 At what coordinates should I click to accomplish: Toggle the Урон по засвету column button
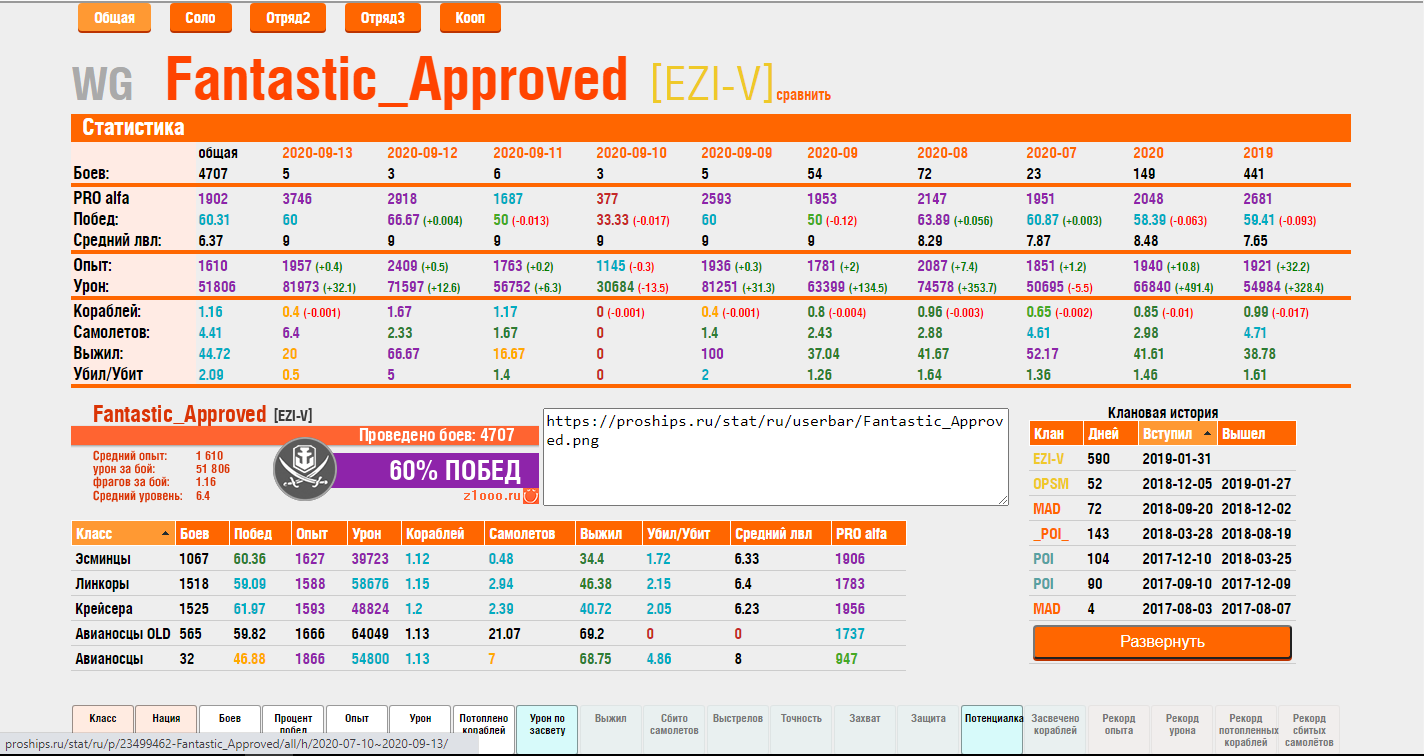547,724
